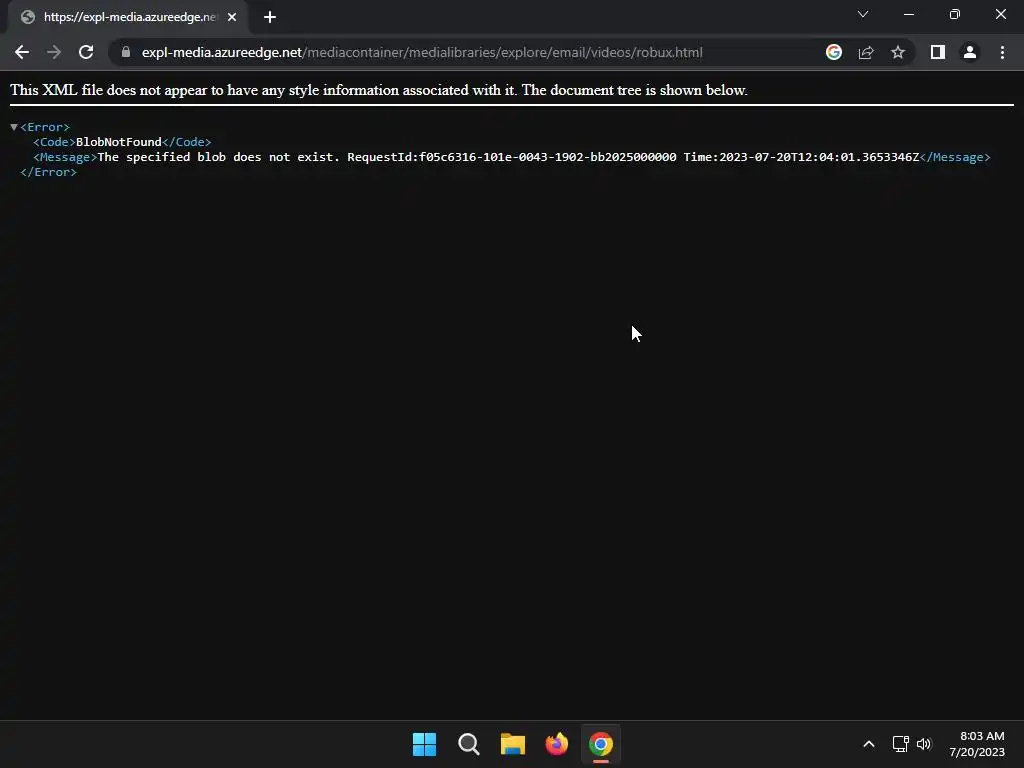This screenshot has width=1024, height=768.
Task: Click the Chrome taskbar icon
Action: [x=601, y=744]
